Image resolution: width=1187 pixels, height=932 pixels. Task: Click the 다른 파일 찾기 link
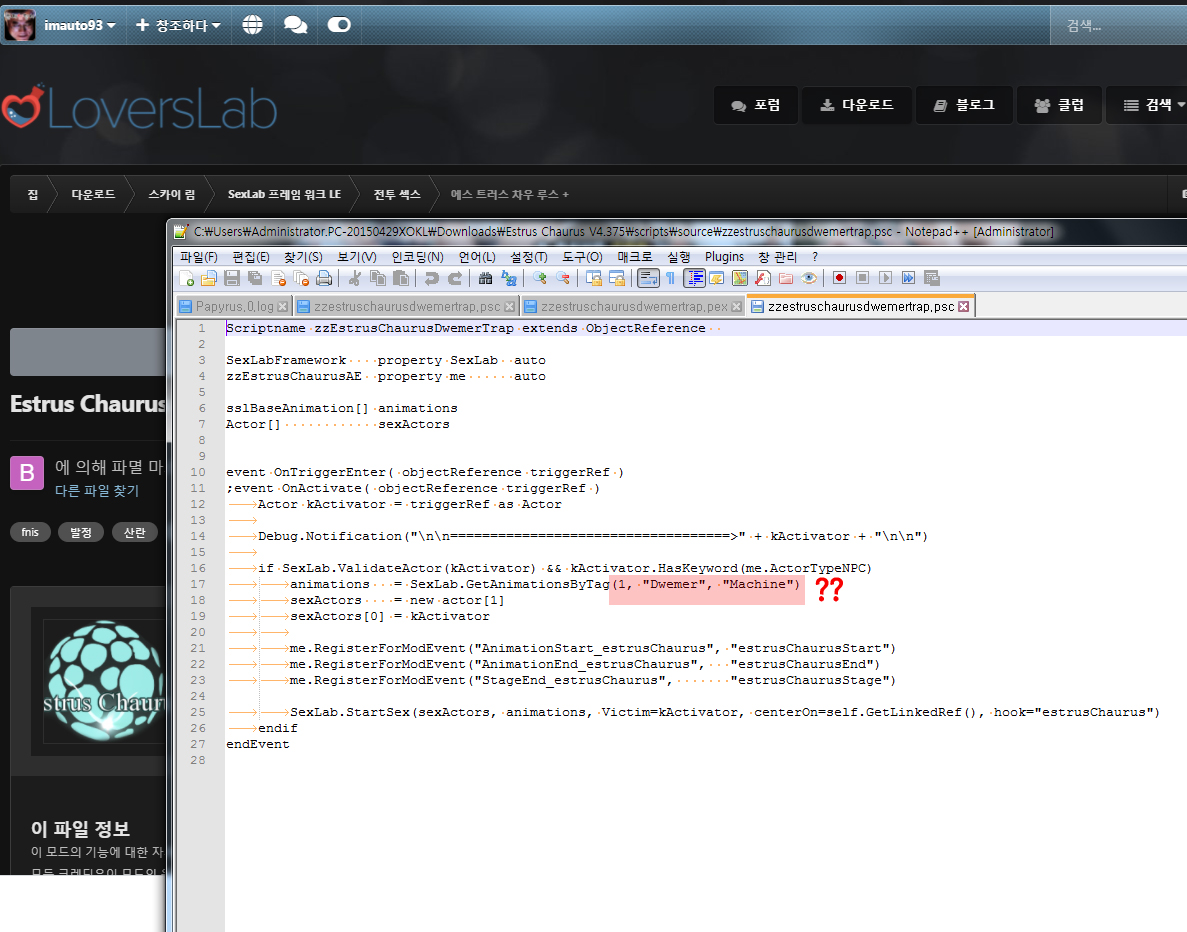[x=97, y=491]
